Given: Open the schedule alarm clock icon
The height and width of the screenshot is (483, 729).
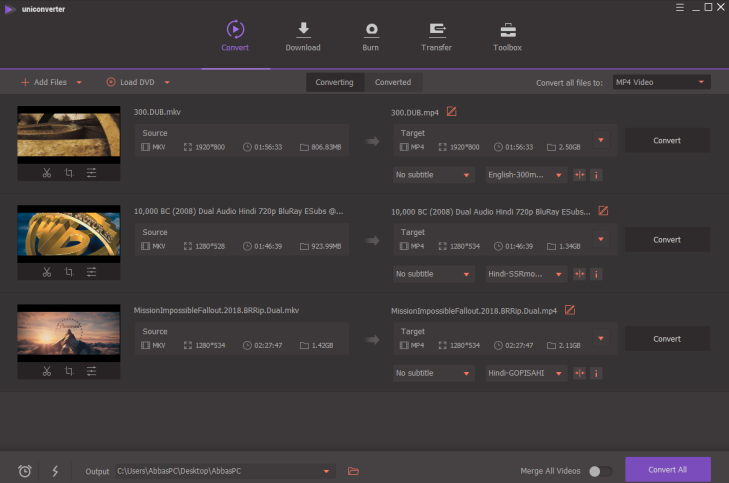Looking at the screenshot, I should [x=25, y=471].
